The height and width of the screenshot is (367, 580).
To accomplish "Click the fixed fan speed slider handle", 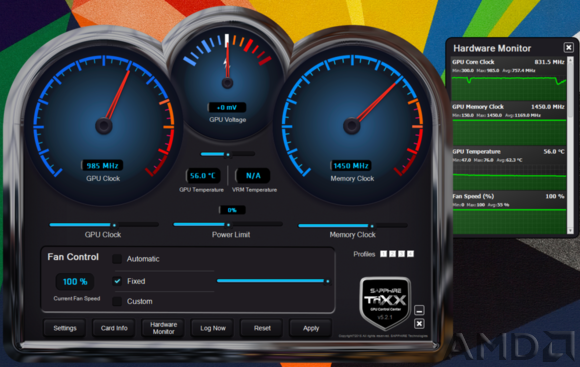I will point(327,281).
